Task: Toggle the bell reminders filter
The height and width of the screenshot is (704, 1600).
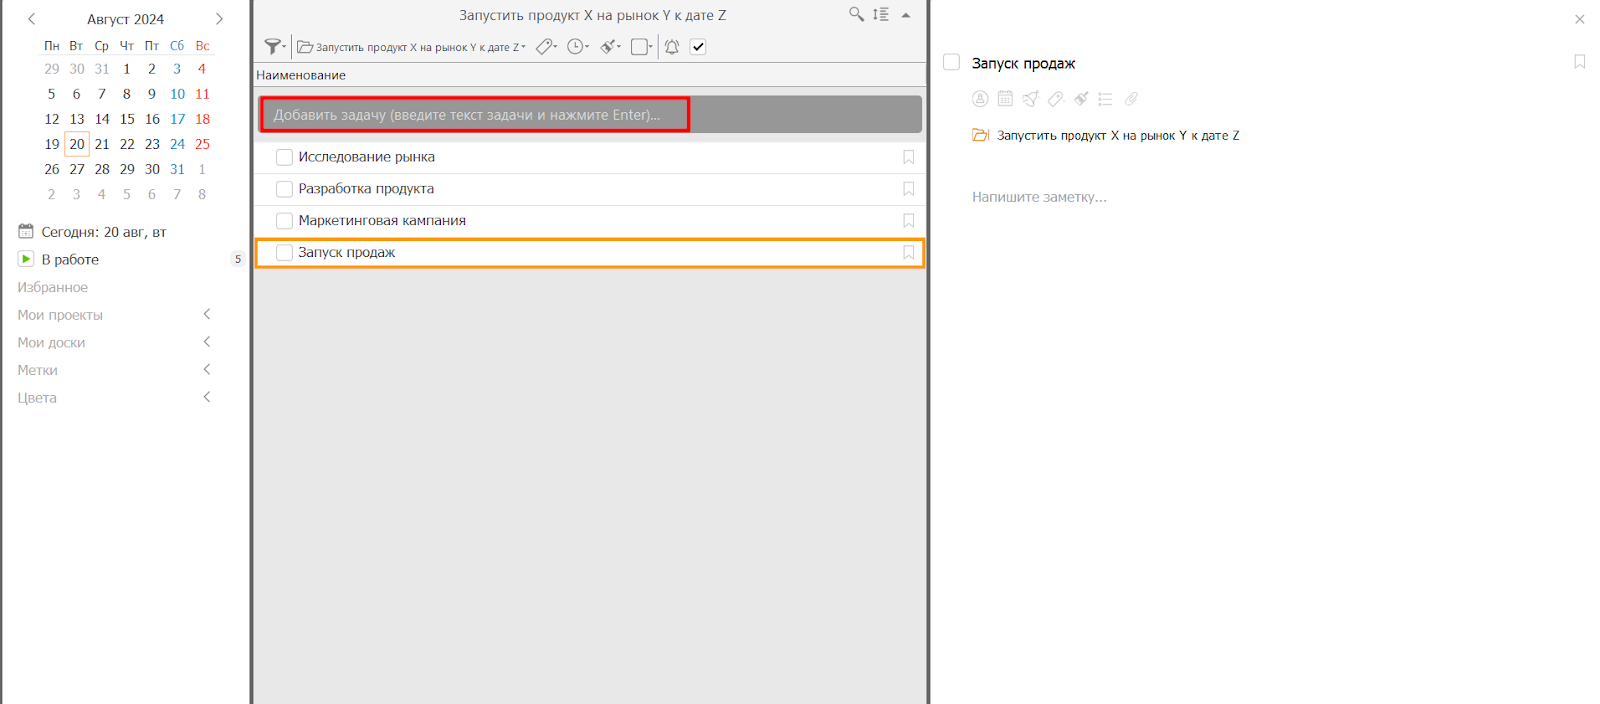Action: pyautogui.click(x=672, y=47)
